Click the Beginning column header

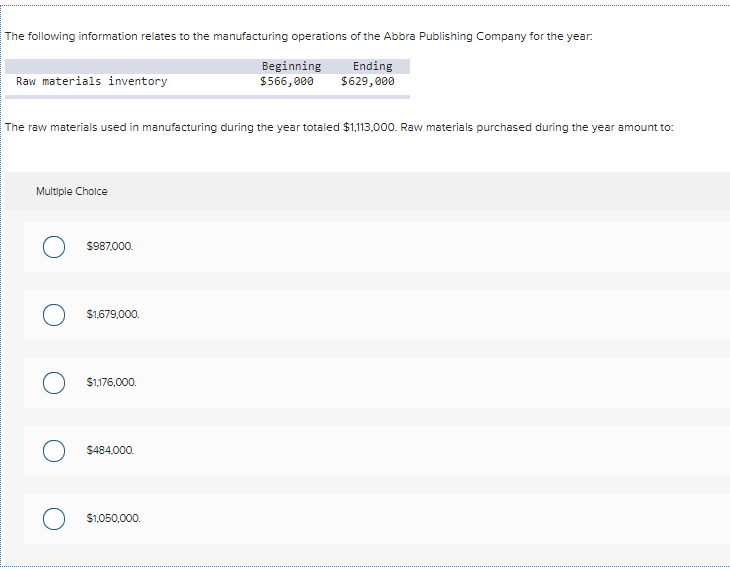pyautogui.click(x=291, y=66)
